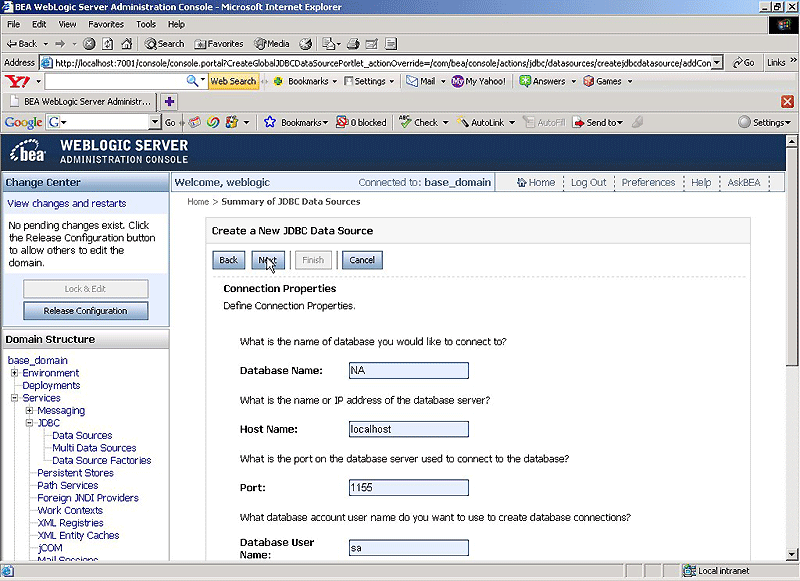
Task: Click the wizard Back button
Action: [228, 260]
